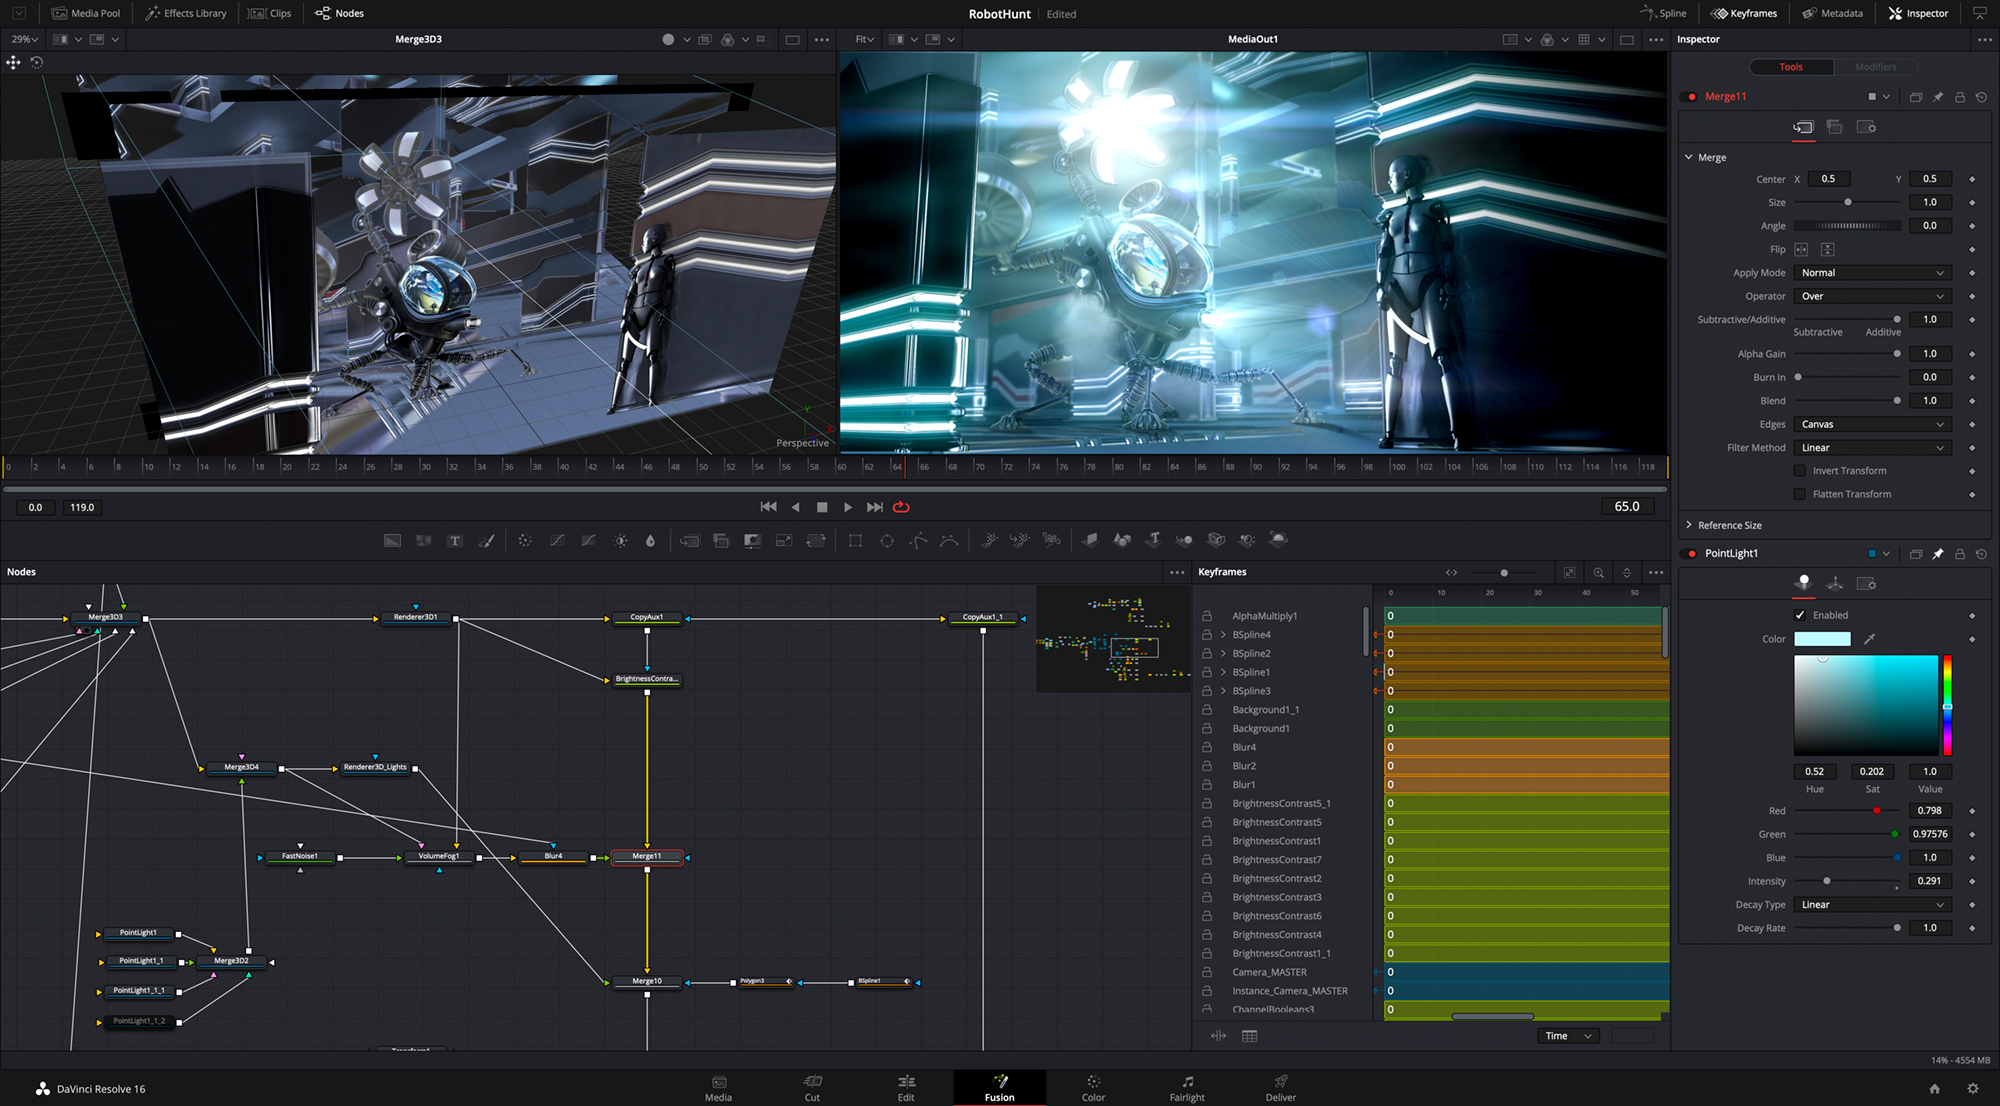Screen dimensions: 2000x1106
Task: Select the Camera3D tool icon
Action: (x=1217, y=540)
